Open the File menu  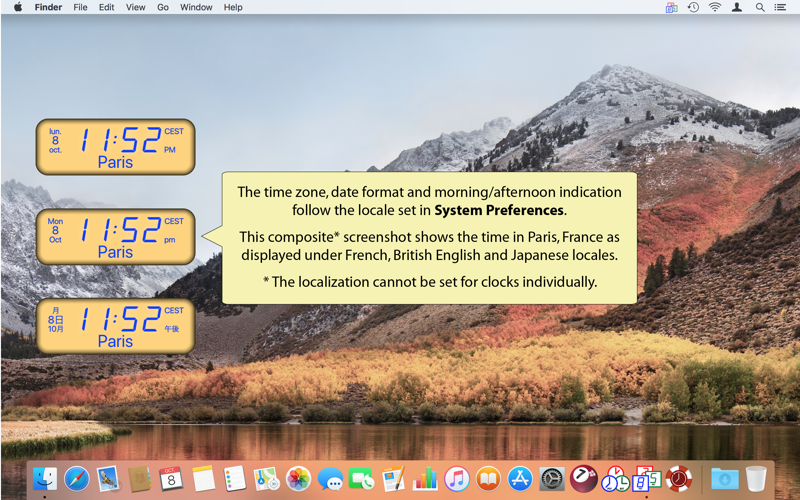point(80,7)
